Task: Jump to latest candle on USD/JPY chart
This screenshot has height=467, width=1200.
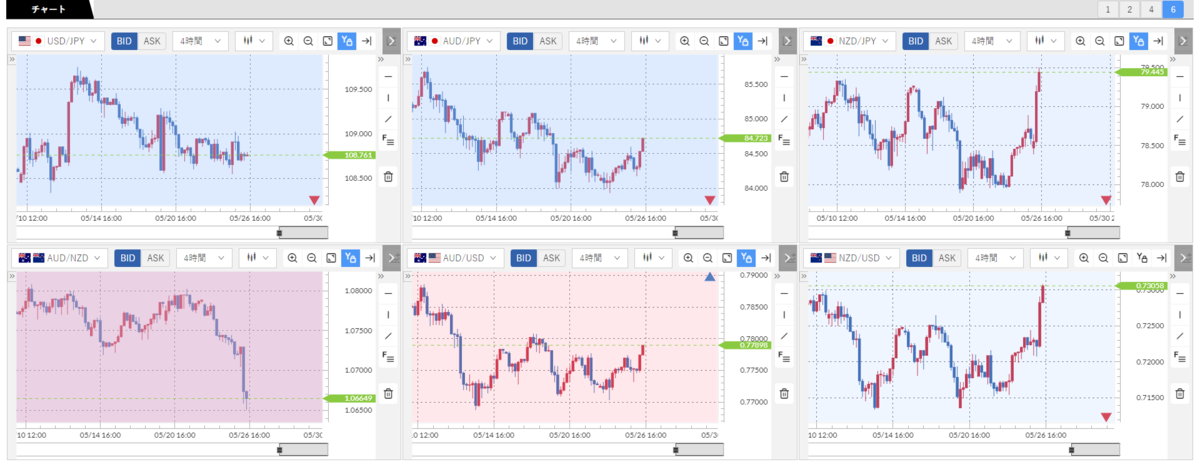Action: [x=367, y=41]
